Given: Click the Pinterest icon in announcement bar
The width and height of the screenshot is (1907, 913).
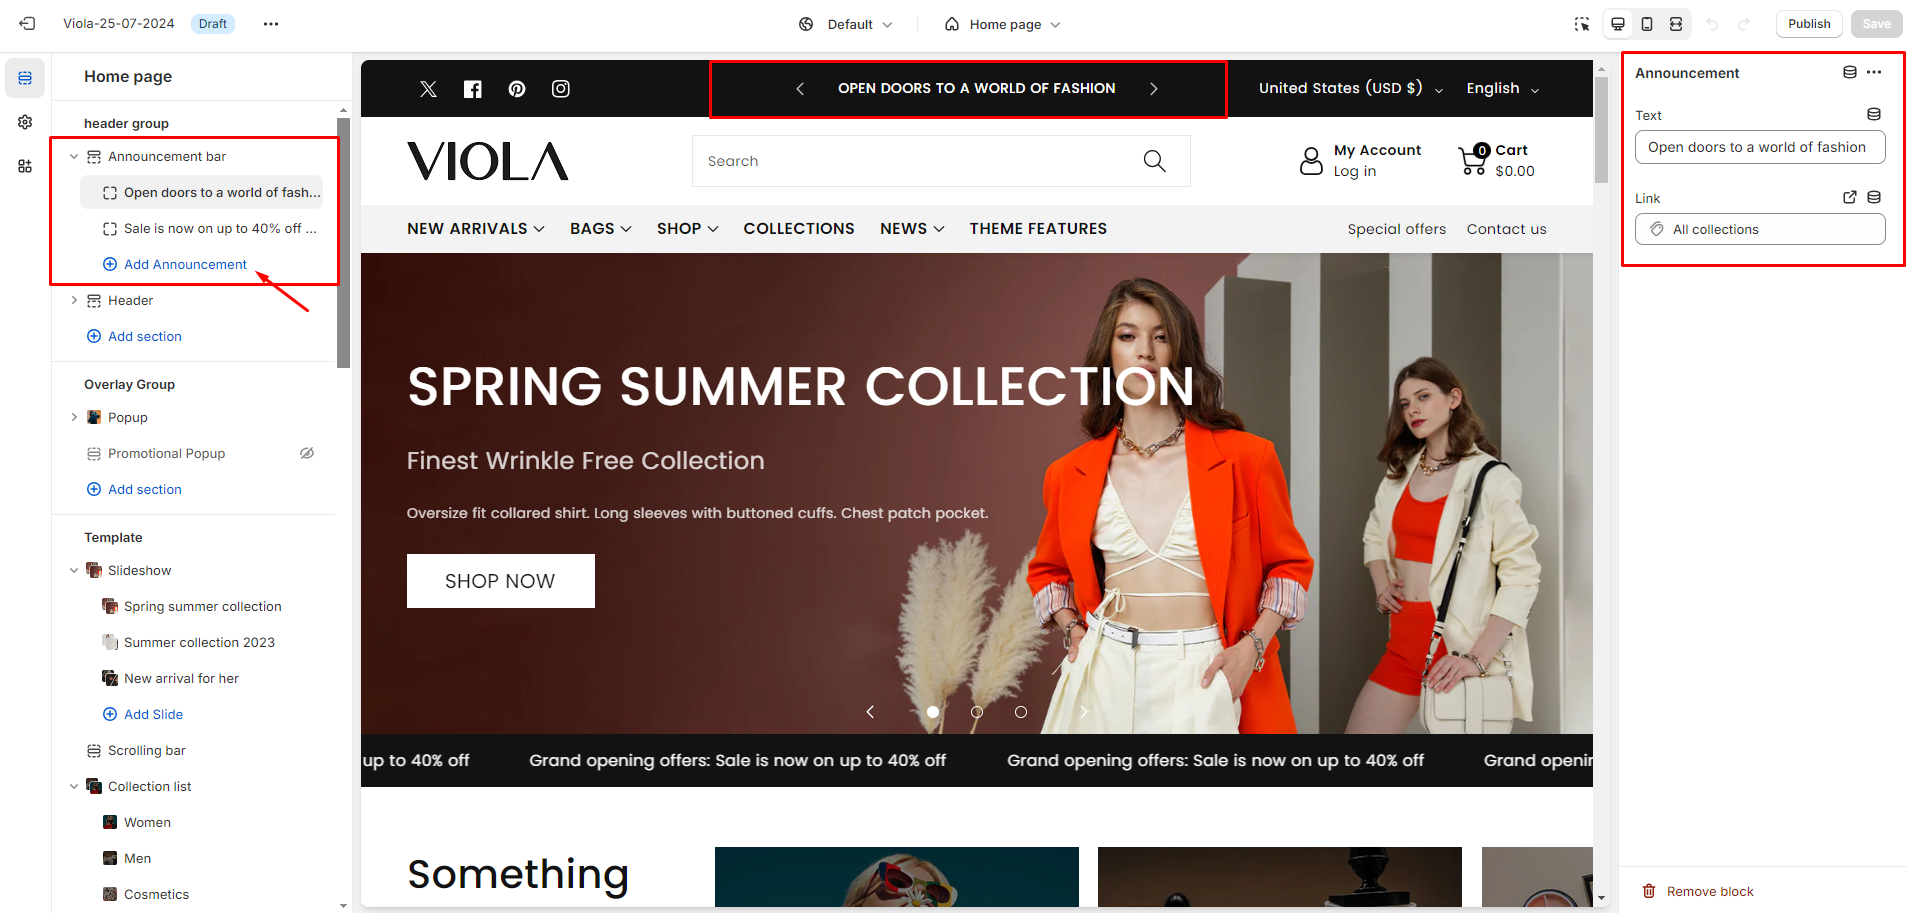Looking at the screenshot, I should point(517,89).
